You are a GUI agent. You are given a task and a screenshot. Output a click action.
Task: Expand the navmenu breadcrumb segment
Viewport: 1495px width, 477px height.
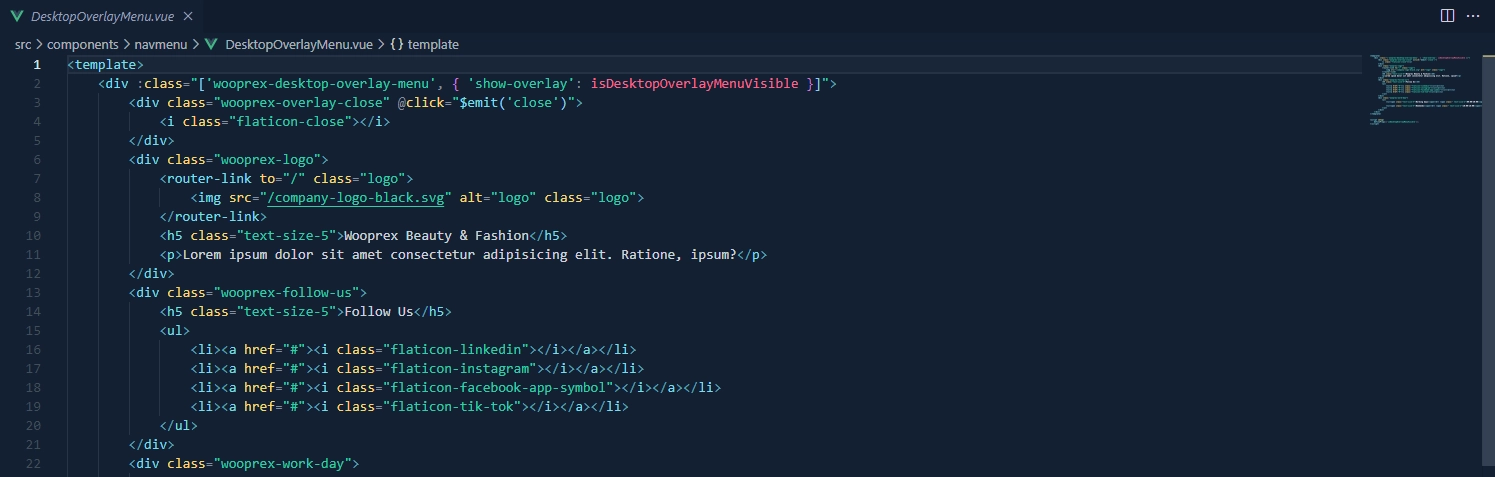pos(160,44)
